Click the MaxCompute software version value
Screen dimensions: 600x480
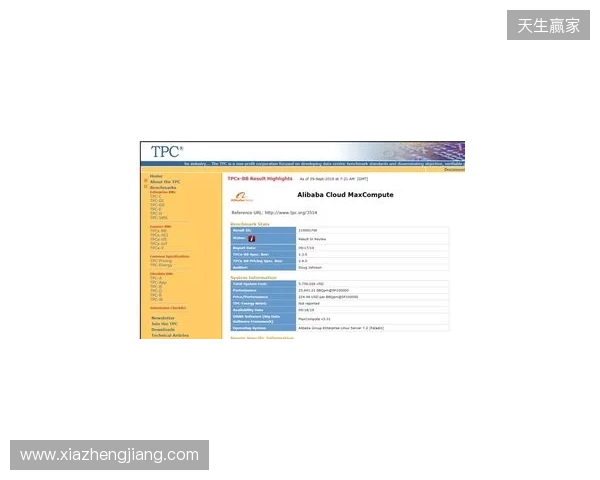314,319
